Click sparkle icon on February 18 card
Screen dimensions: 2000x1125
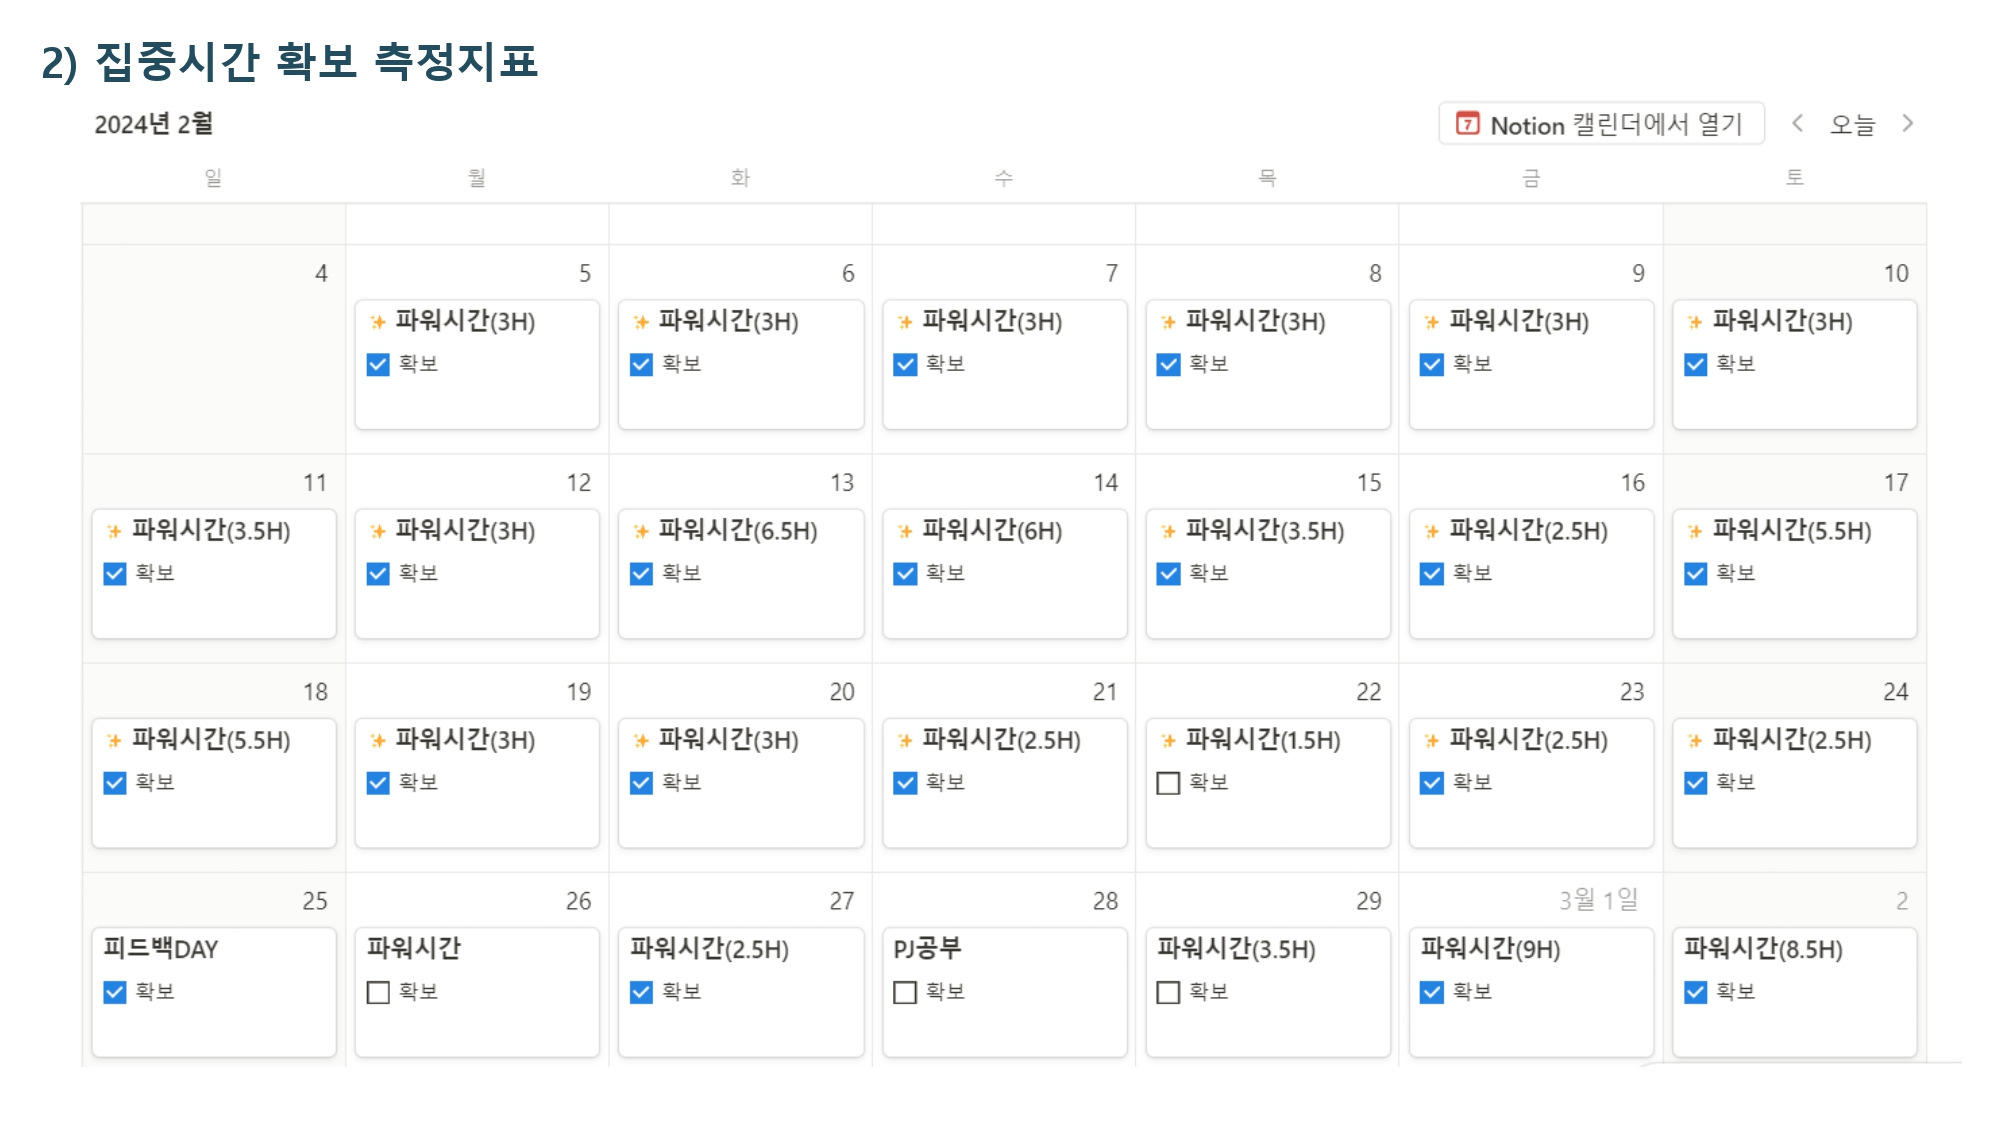pyautogui.click(x=114, y=740)
